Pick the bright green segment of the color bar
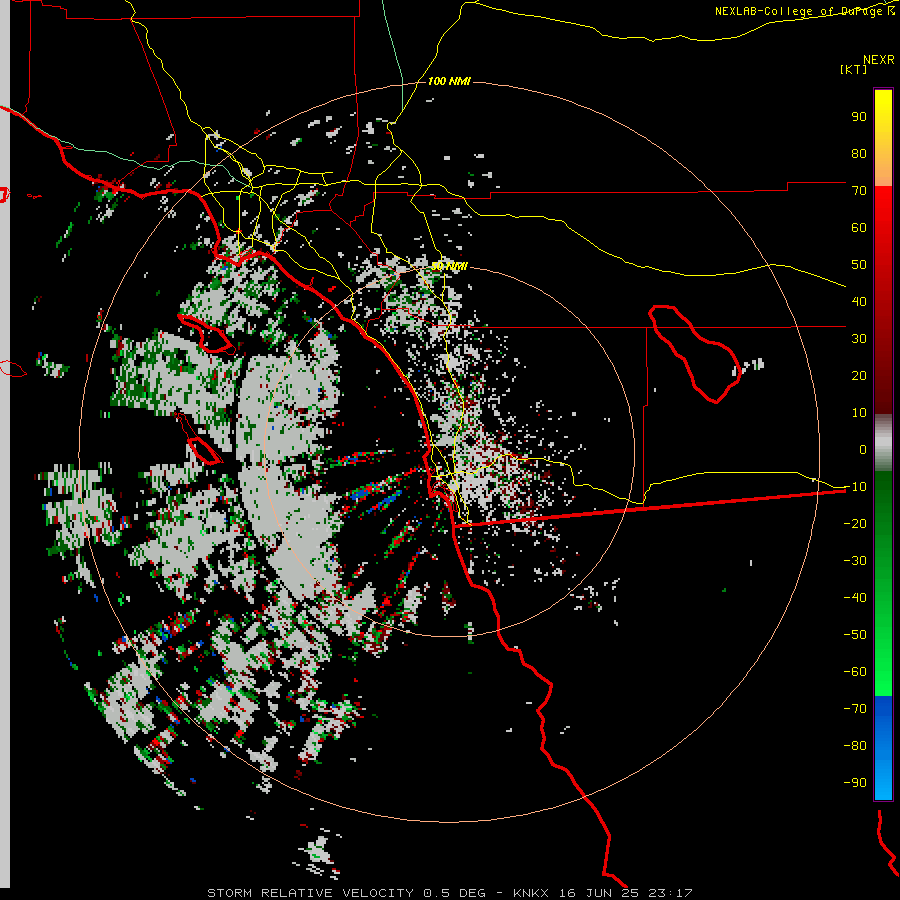This screenshot has height=900, width=900. point(883,660)
